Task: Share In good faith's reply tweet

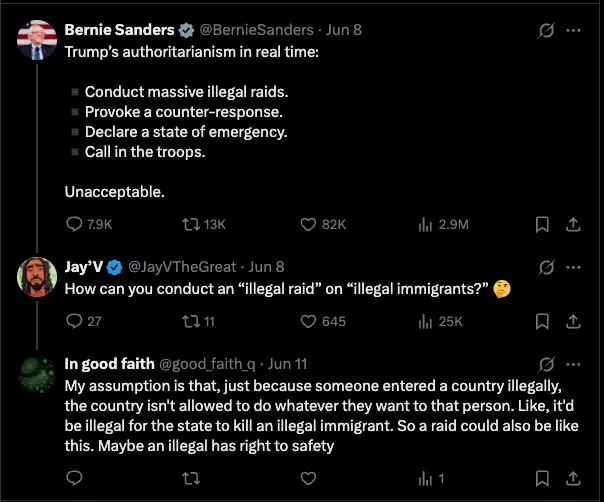Action: (573, 478)
